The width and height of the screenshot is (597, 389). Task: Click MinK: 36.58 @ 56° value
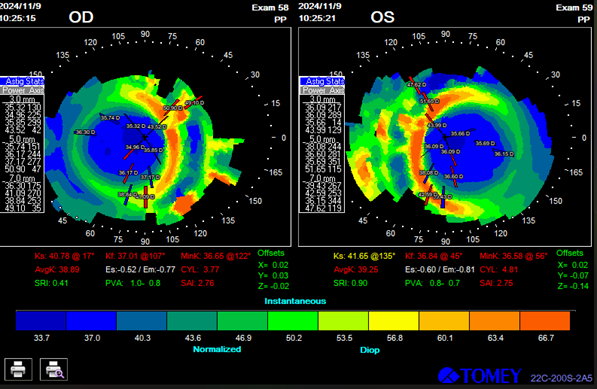tap(513, 256)
